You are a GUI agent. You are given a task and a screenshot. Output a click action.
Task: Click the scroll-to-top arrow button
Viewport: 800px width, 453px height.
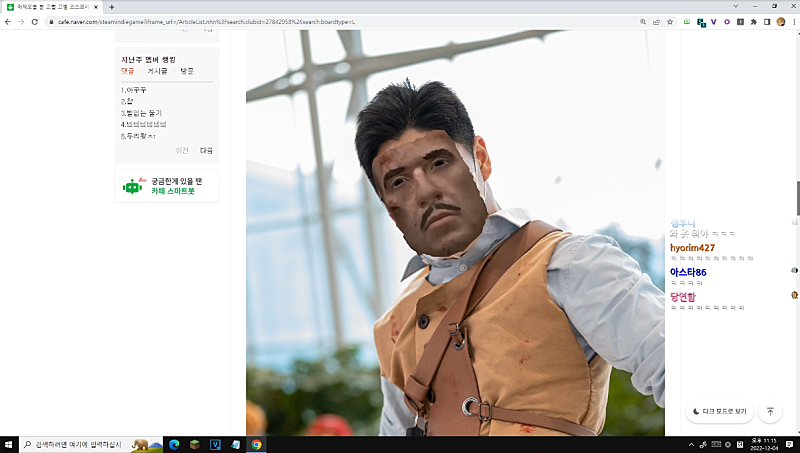coord(770,411)
